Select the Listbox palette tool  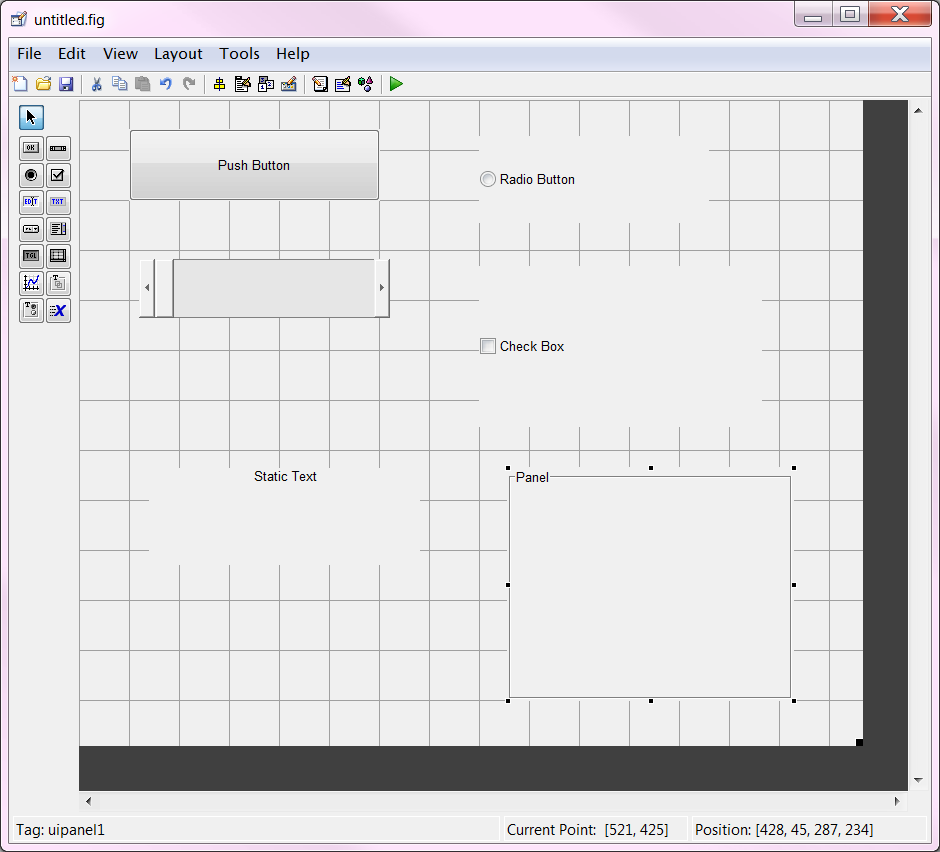pos(58,229)
